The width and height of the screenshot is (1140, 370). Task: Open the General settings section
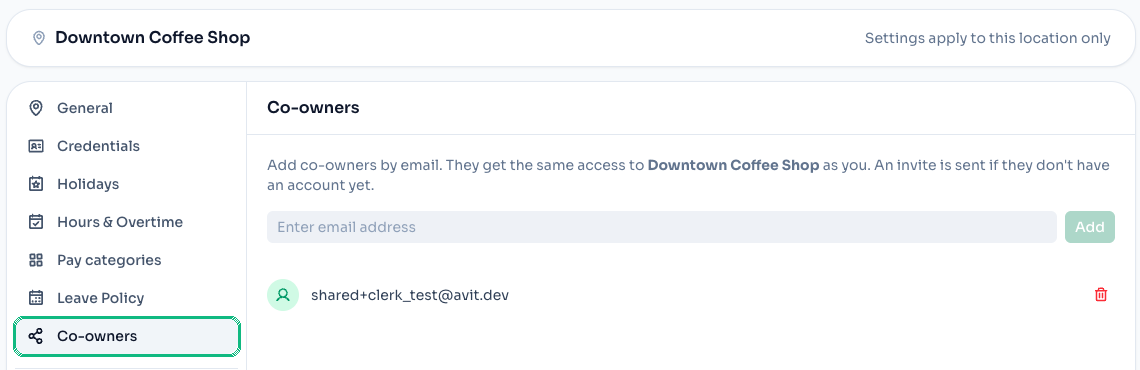(x=127, y=108)
